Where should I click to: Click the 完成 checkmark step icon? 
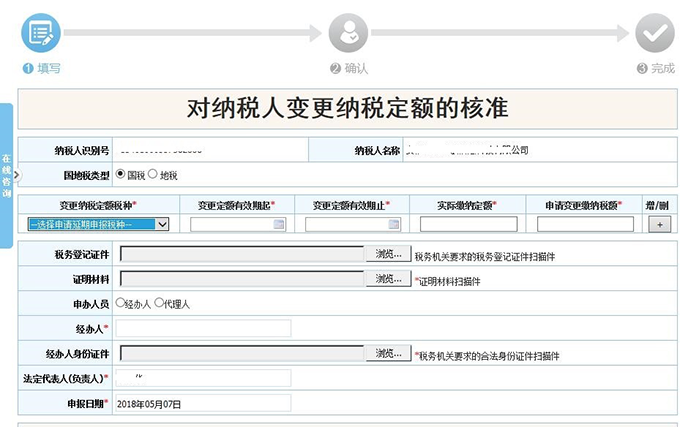(x=655, y=32)
